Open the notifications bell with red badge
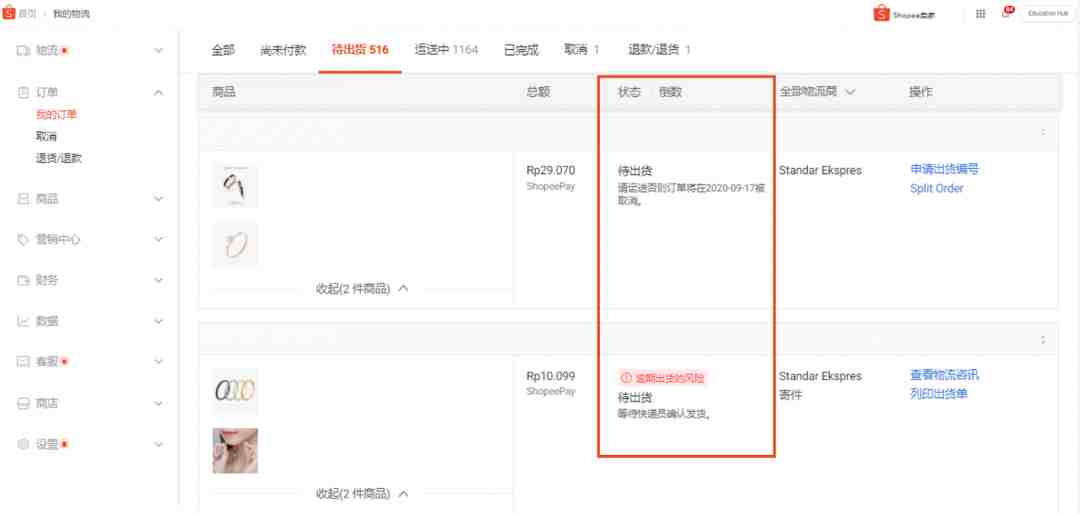Screen dimensions: 1080x513 [1006, 13]
